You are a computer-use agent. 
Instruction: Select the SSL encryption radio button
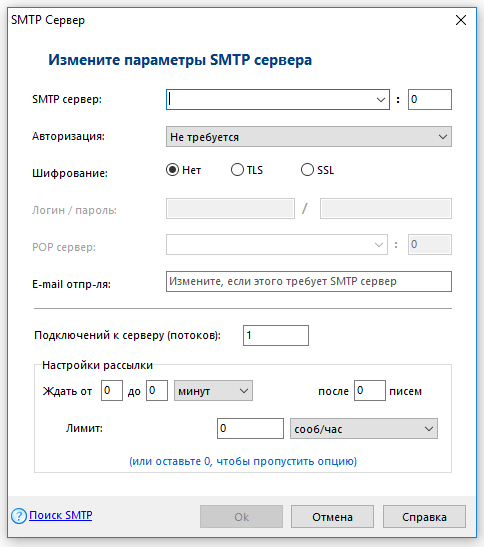(x=307, y=170)
